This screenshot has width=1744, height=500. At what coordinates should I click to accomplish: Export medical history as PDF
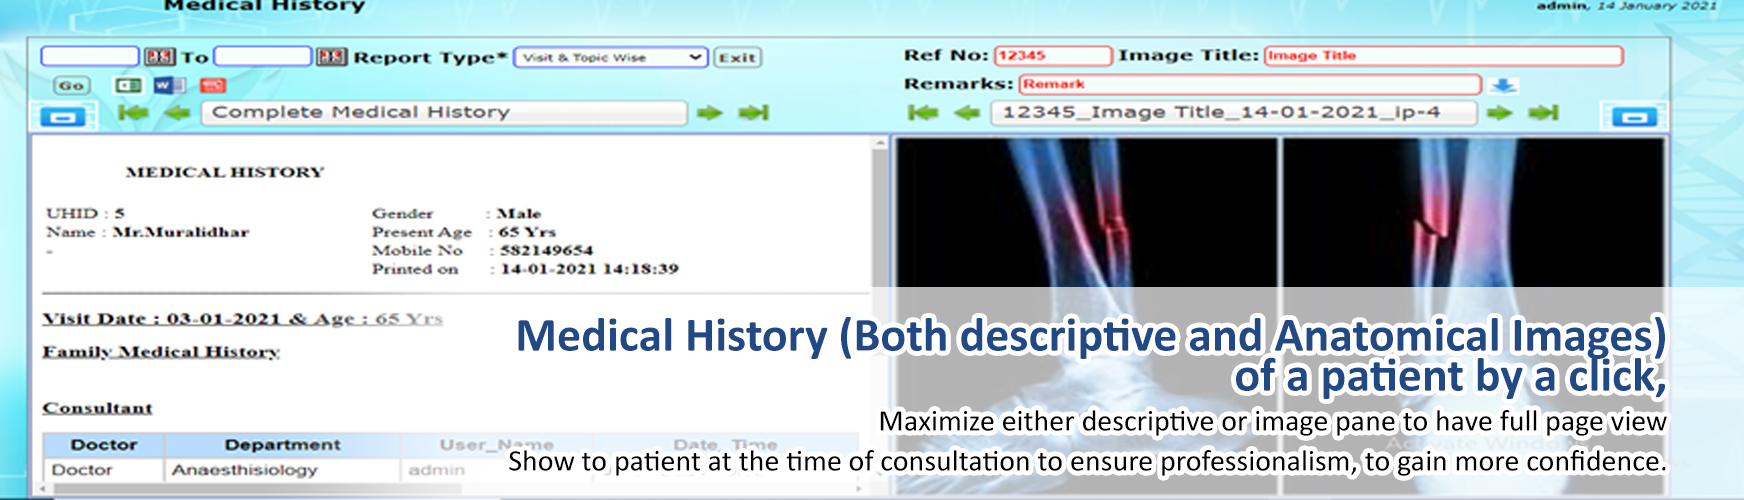click(x=213, y=86)
